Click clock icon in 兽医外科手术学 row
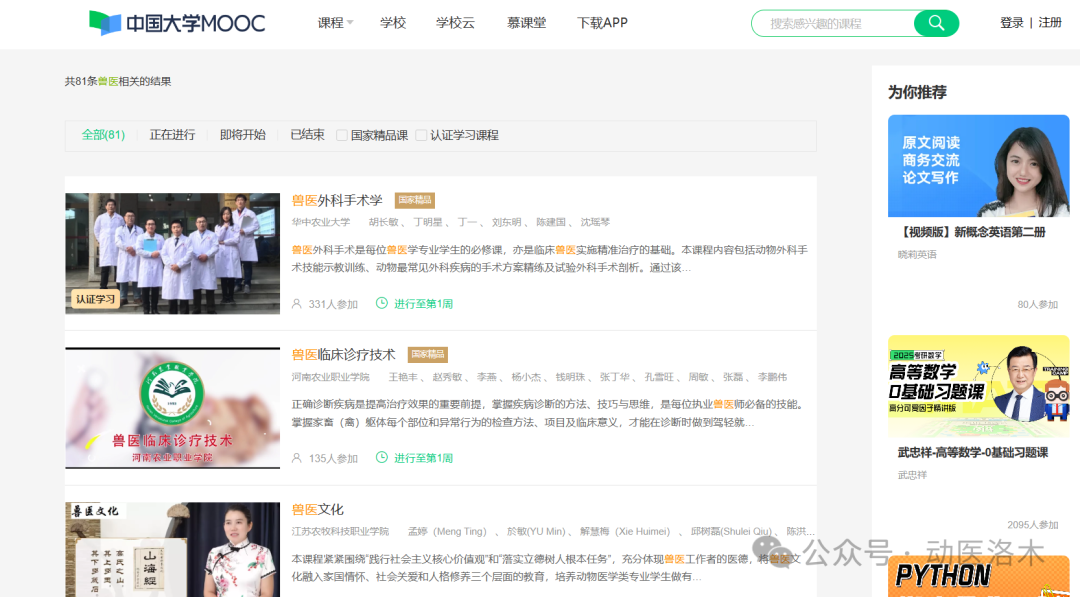The image size is (1080, 597). [382, 303]
